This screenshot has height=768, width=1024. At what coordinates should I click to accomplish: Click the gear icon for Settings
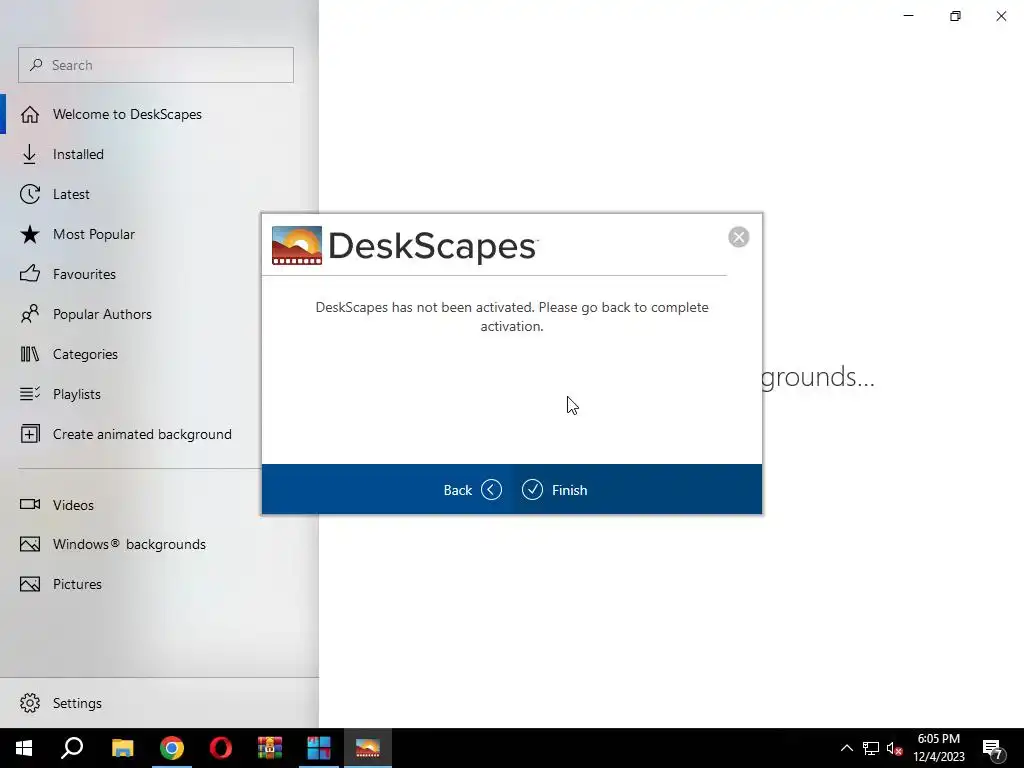tap(29, 703)
